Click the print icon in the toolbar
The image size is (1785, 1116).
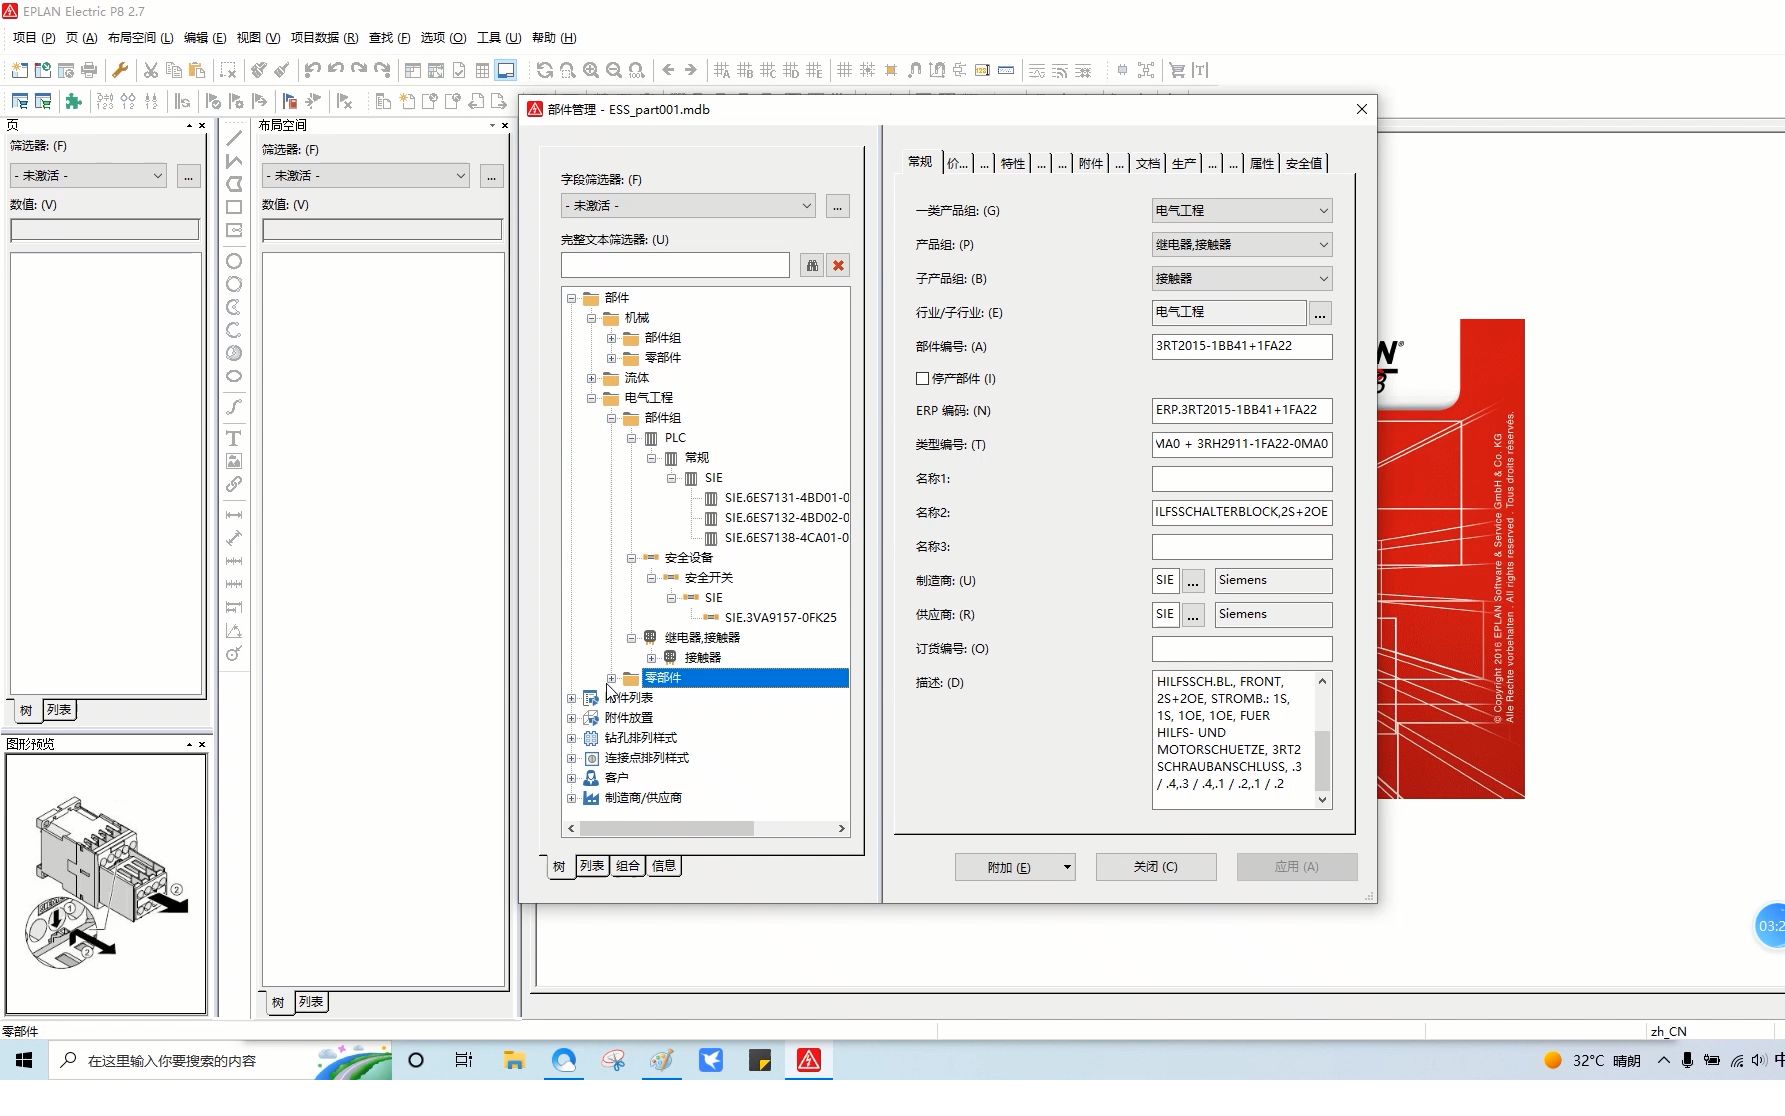click(89, 70)
